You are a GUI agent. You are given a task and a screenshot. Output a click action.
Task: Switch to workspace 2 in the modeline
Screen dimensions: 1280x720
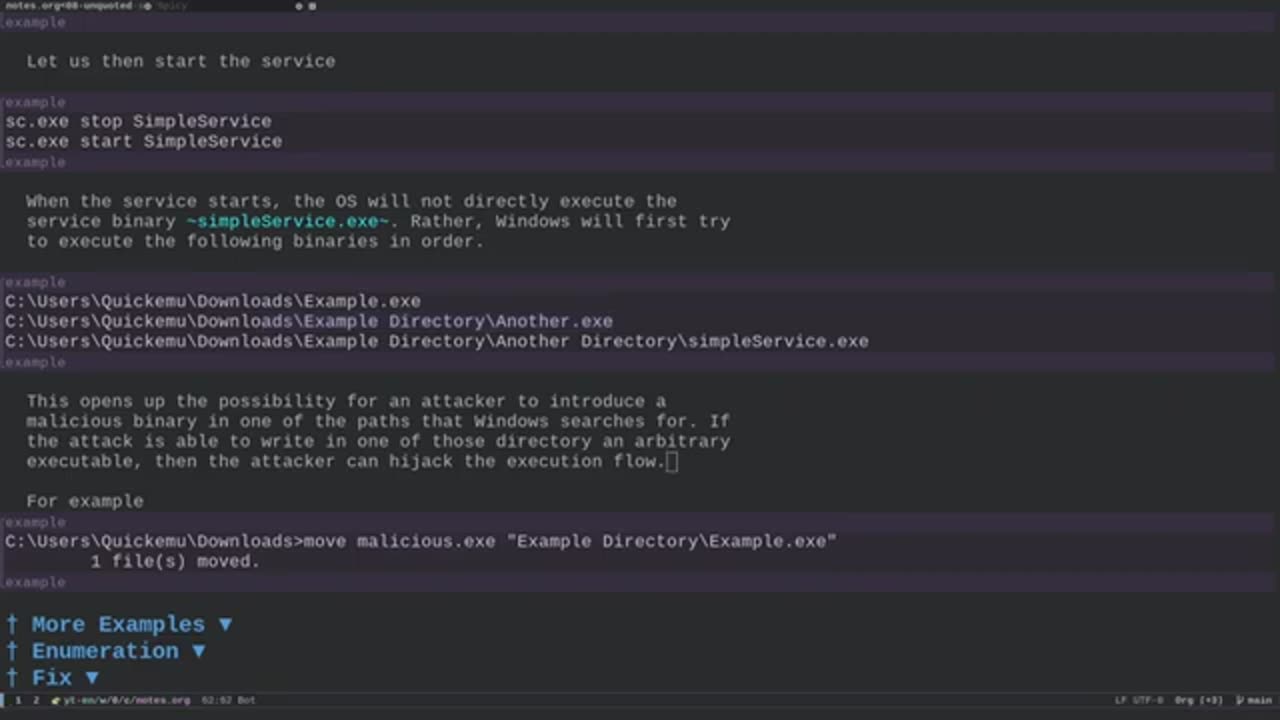pyautogui.click(x=36, y=700)
